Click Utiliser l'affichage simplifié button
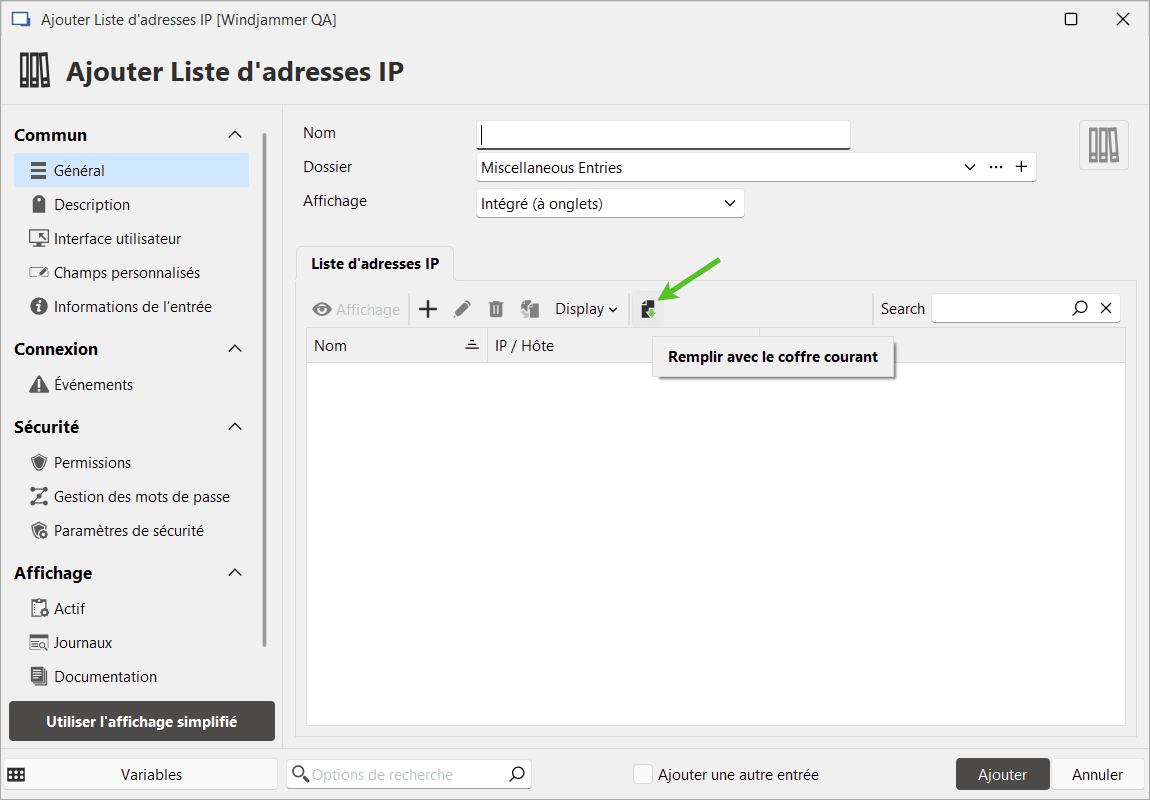Screen dimensions: 1150x800 point(142,721)
